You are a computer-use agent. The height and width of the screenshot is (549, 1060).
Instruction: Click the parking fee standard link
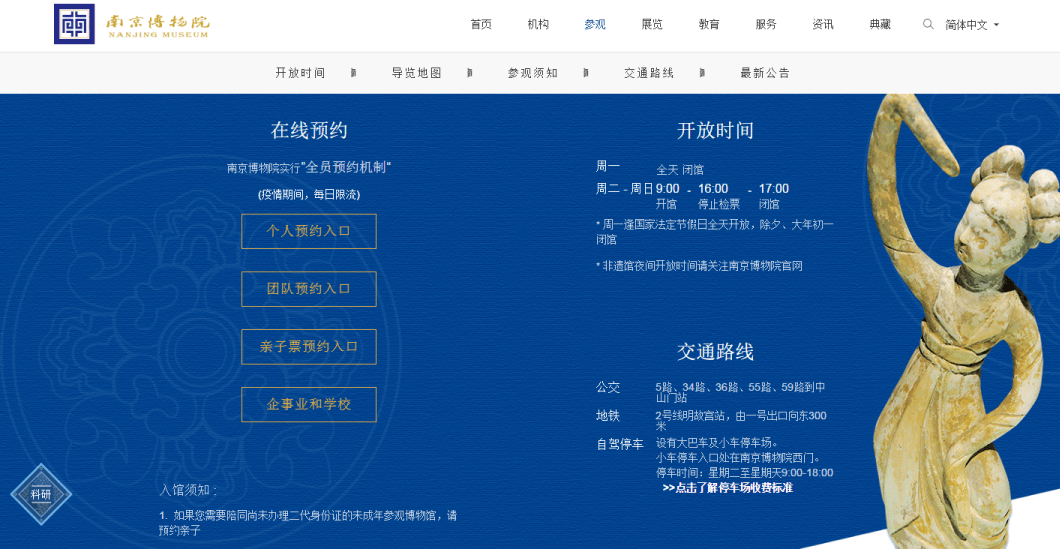(x=727, y=488)
